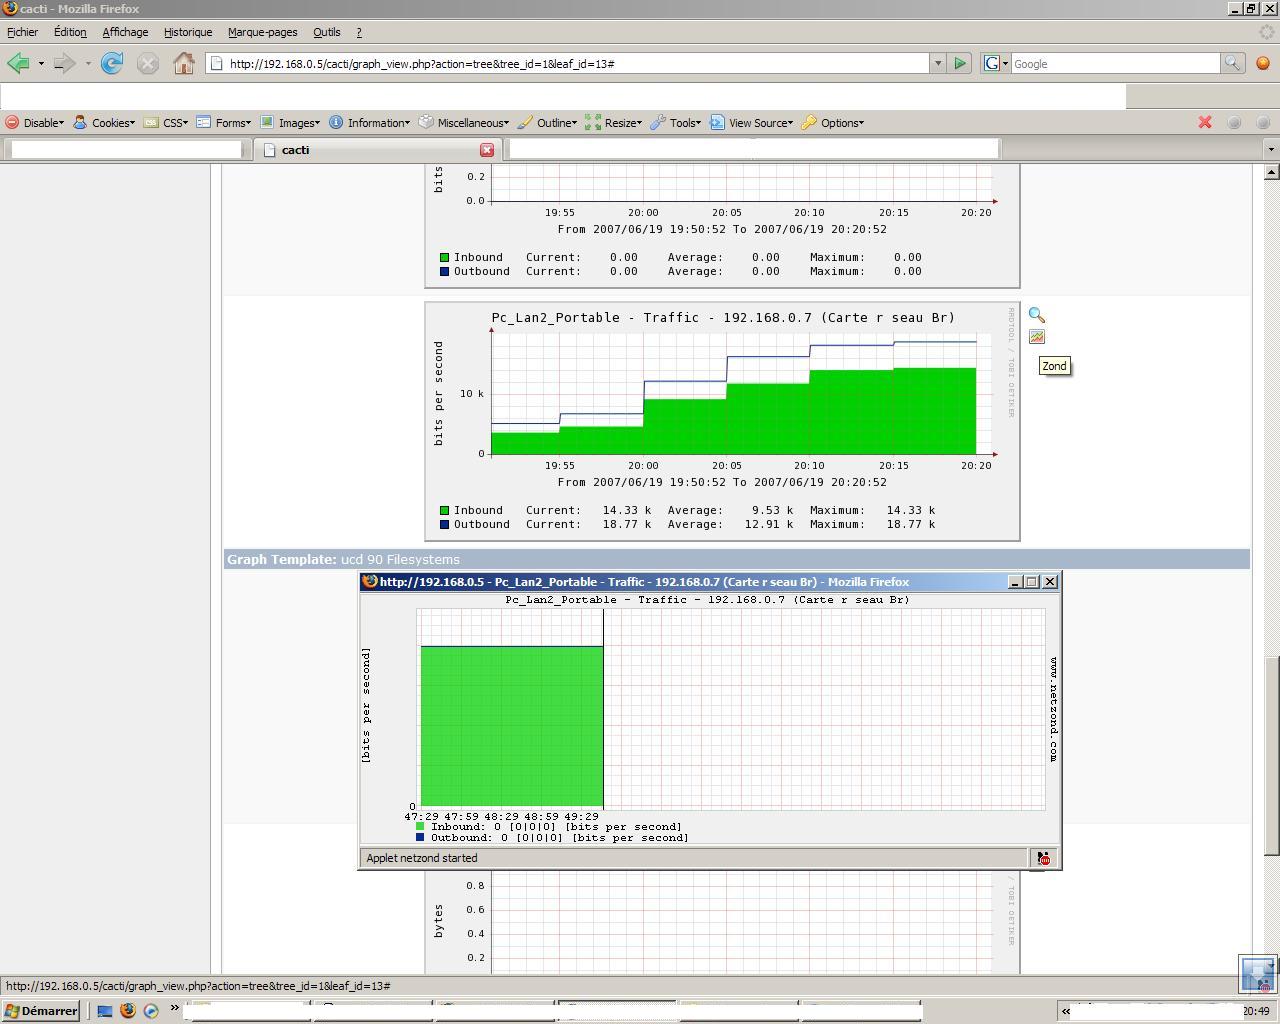Close the cacti tab with red X
This screenshot has width=1280, height=1024.
tap(487, 150)
